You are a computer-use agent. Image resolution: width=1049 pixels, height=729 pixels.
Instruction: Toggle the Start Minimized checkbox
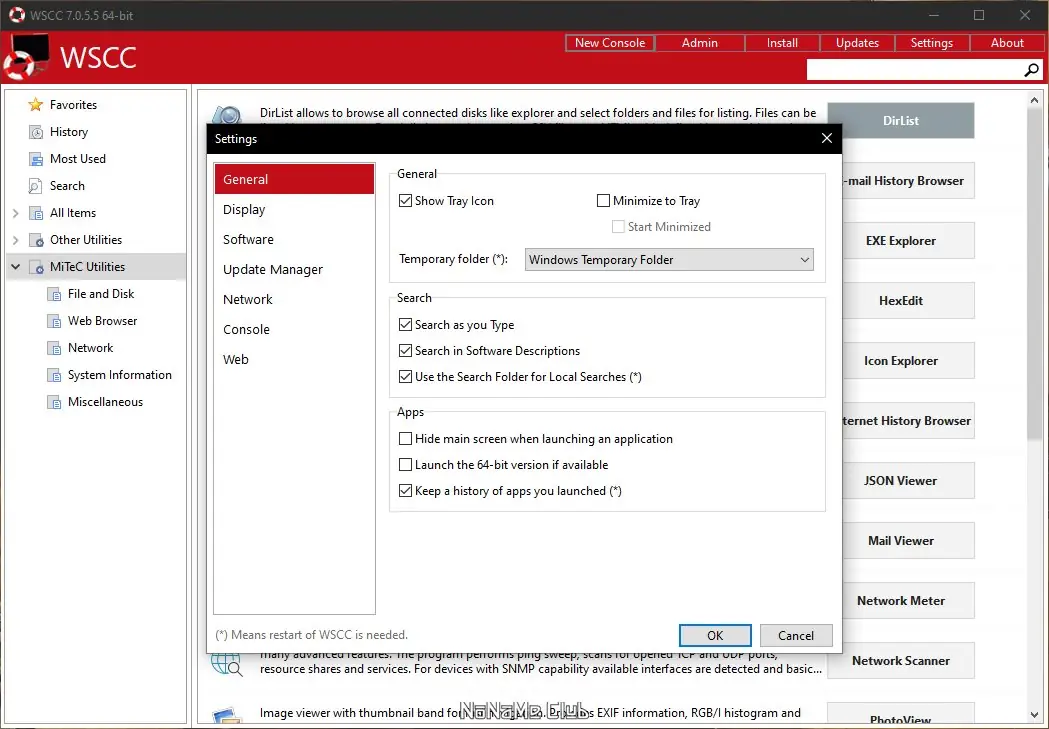click(618, 227)
